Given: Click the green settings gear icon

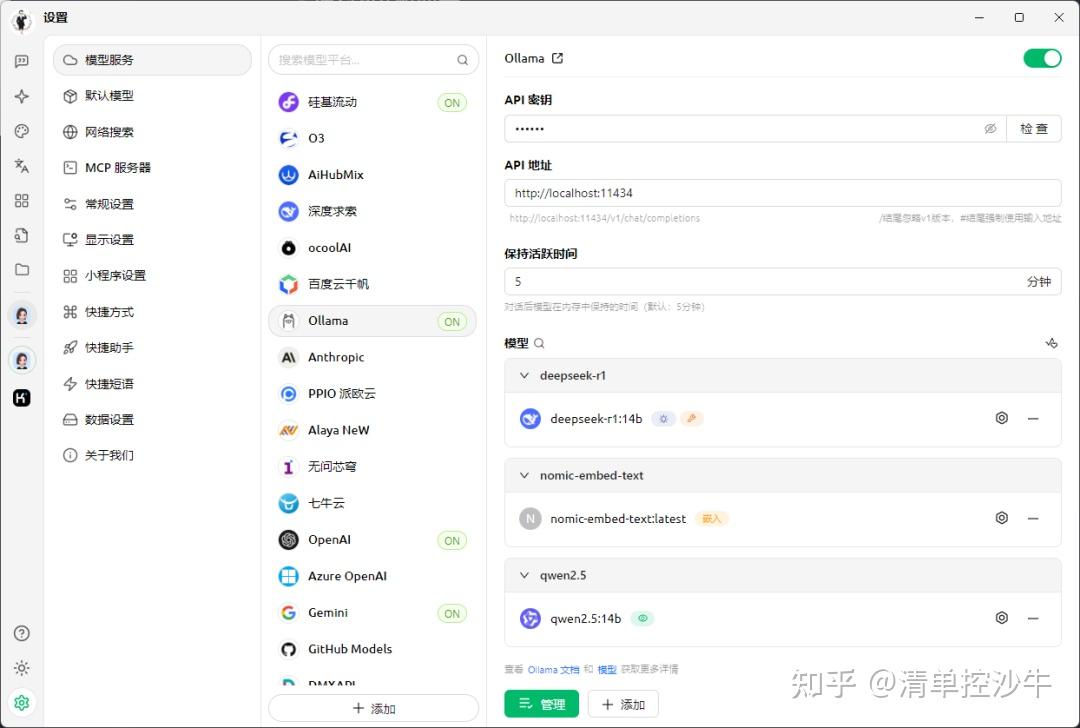Looking at the screenshot, I should 21,703.
